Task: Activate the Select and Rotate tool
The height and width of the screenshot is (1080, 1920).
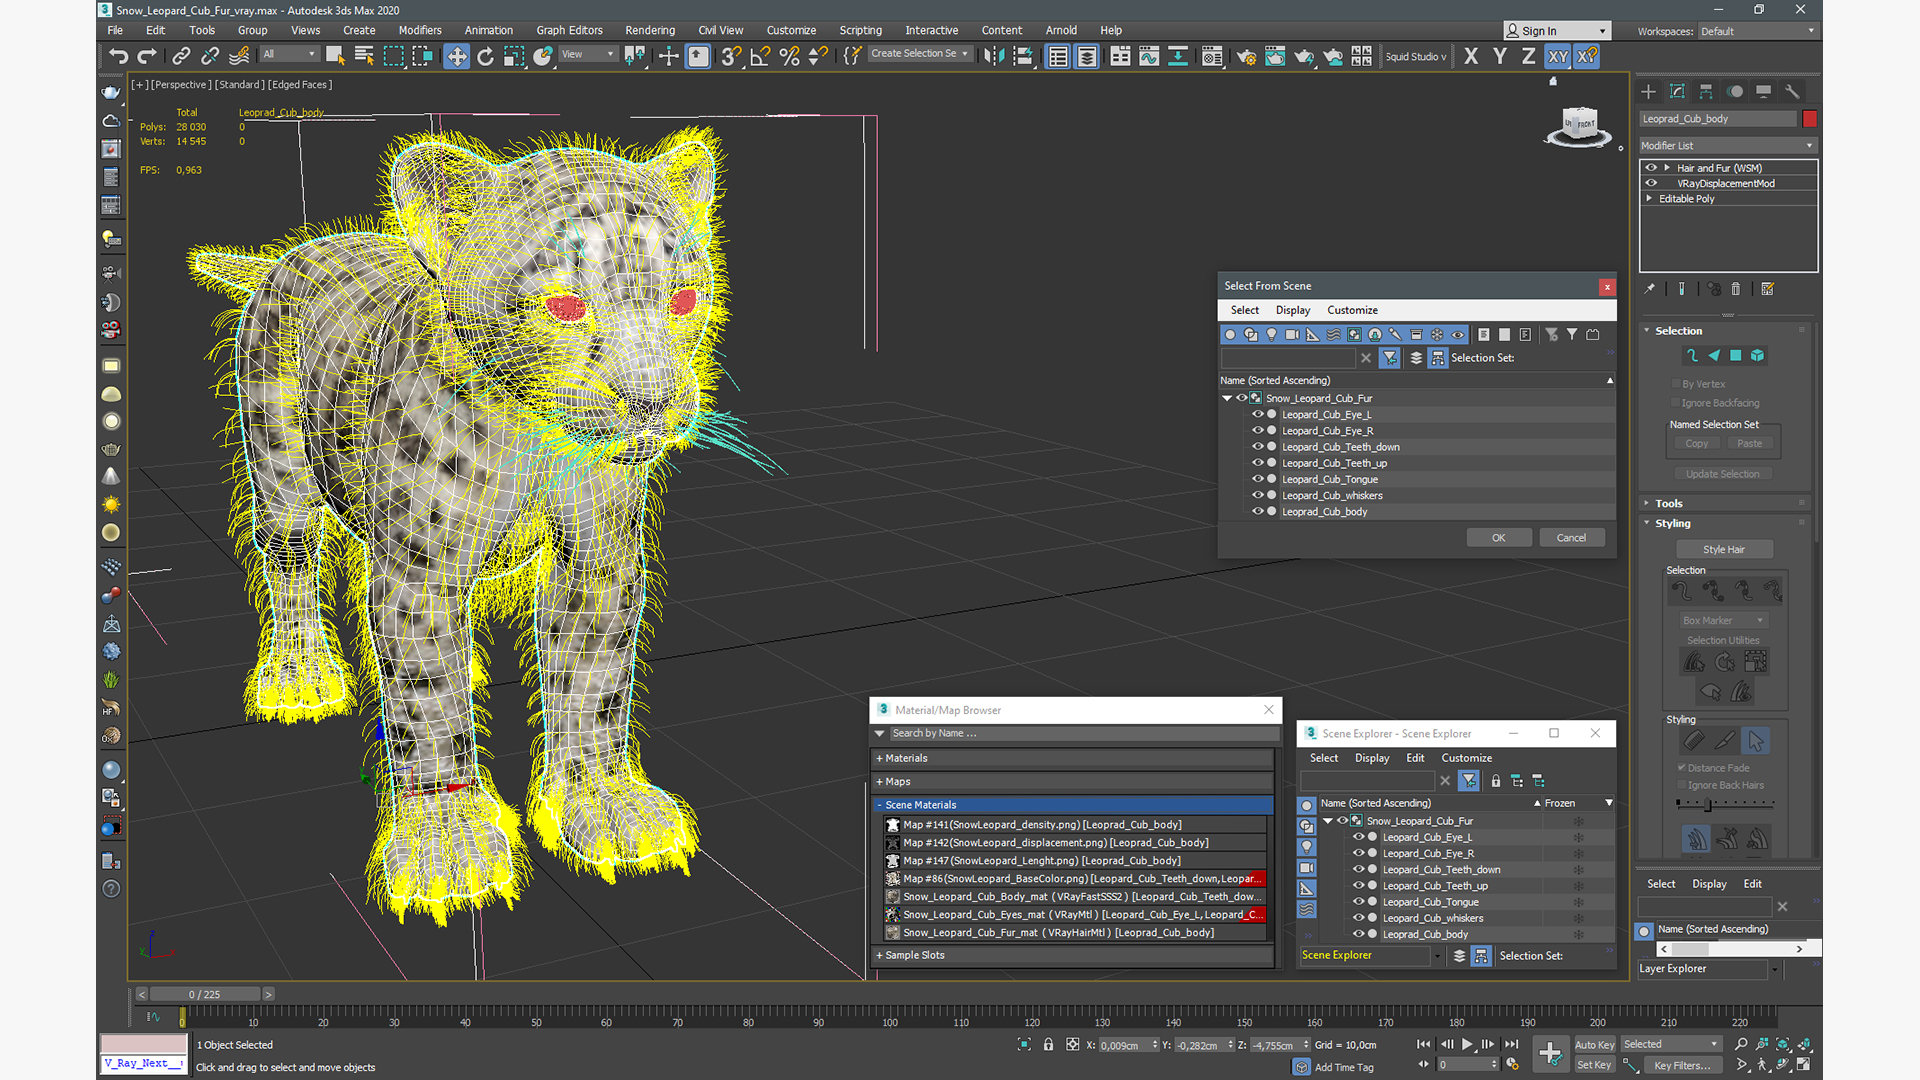Action: (485, 56)
